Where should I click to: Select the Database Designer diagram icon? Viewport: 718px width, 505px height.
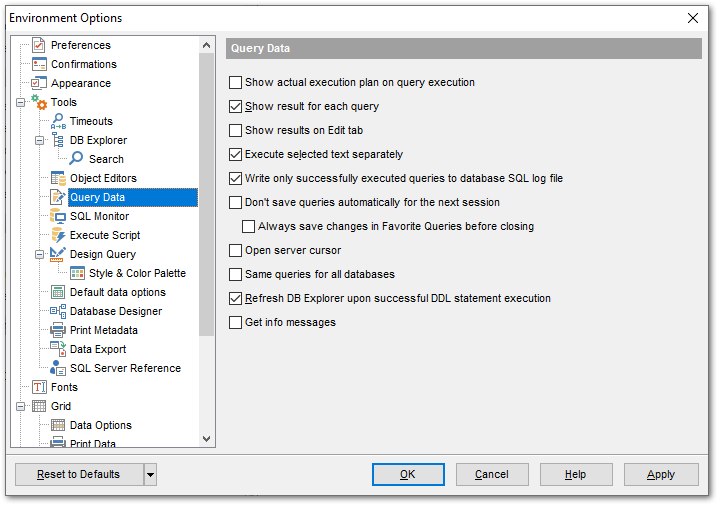pyautogui.click(x=58, y=311)
